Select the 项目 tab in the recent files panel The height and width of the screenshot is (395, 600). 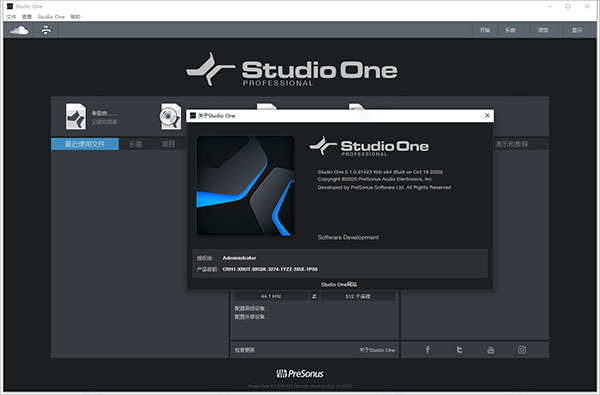pyautogui.click(x=168, y=144)
